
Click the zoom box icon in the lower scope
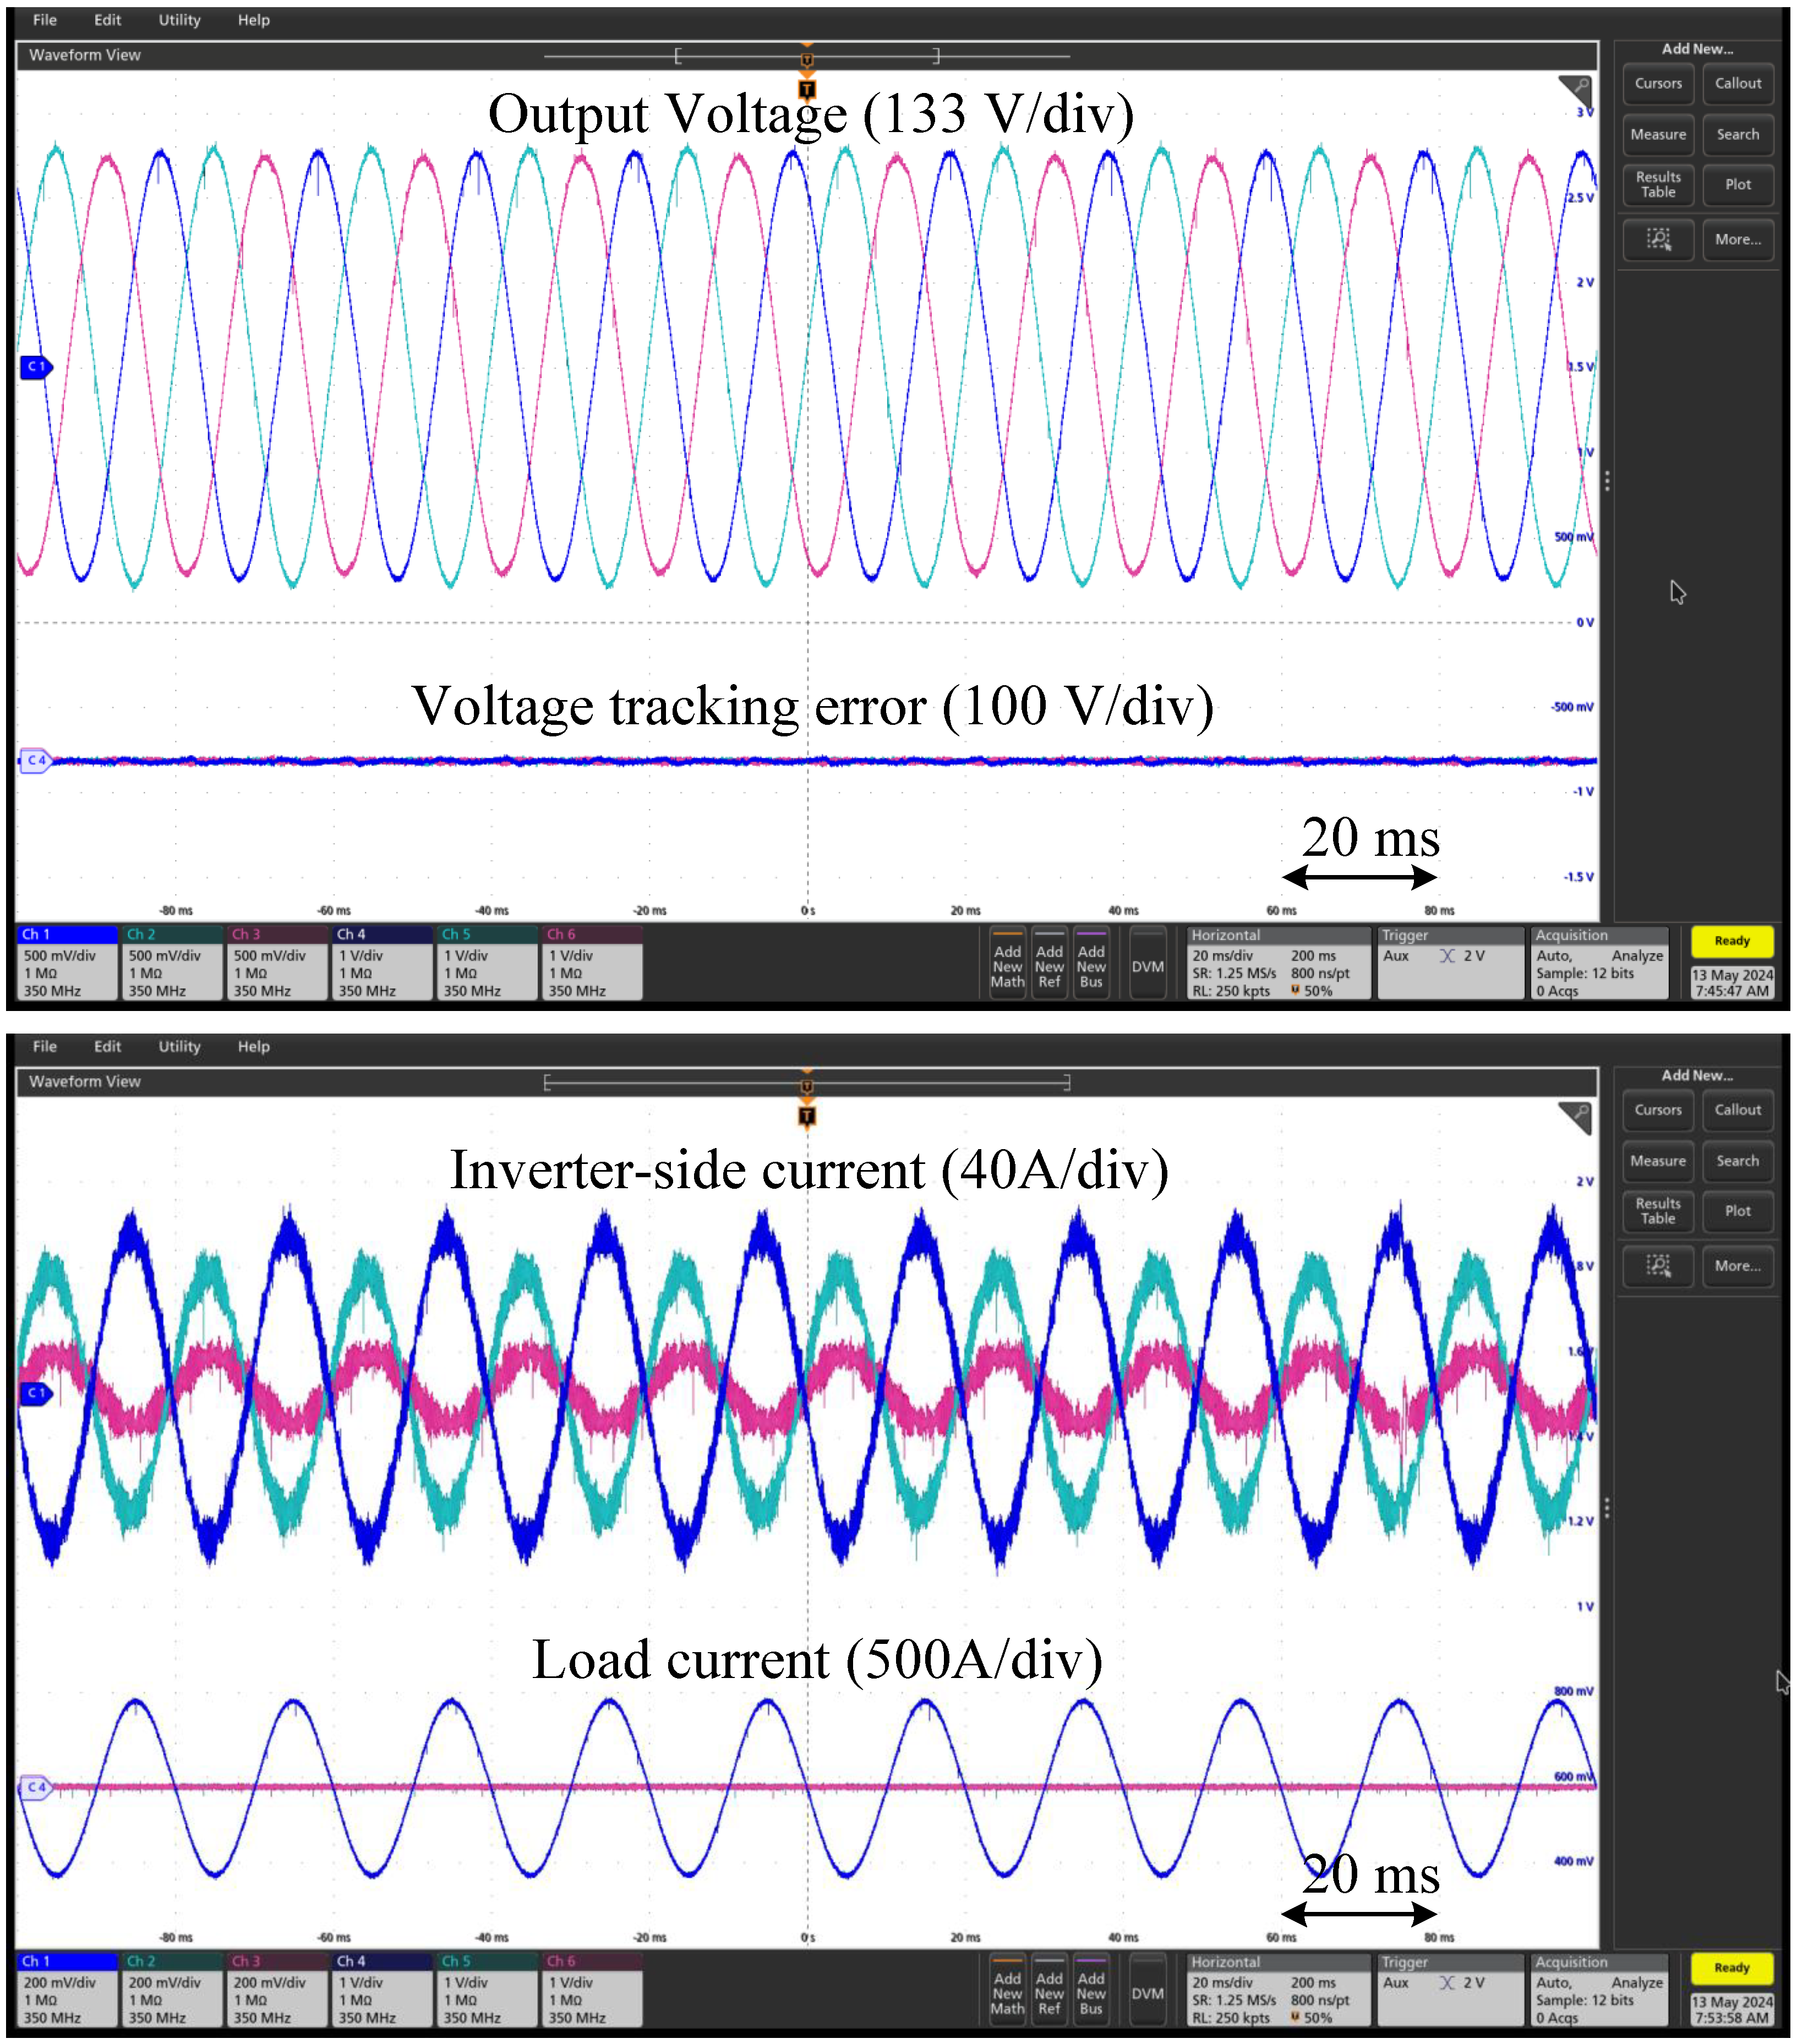[x=1658, y=1265]
